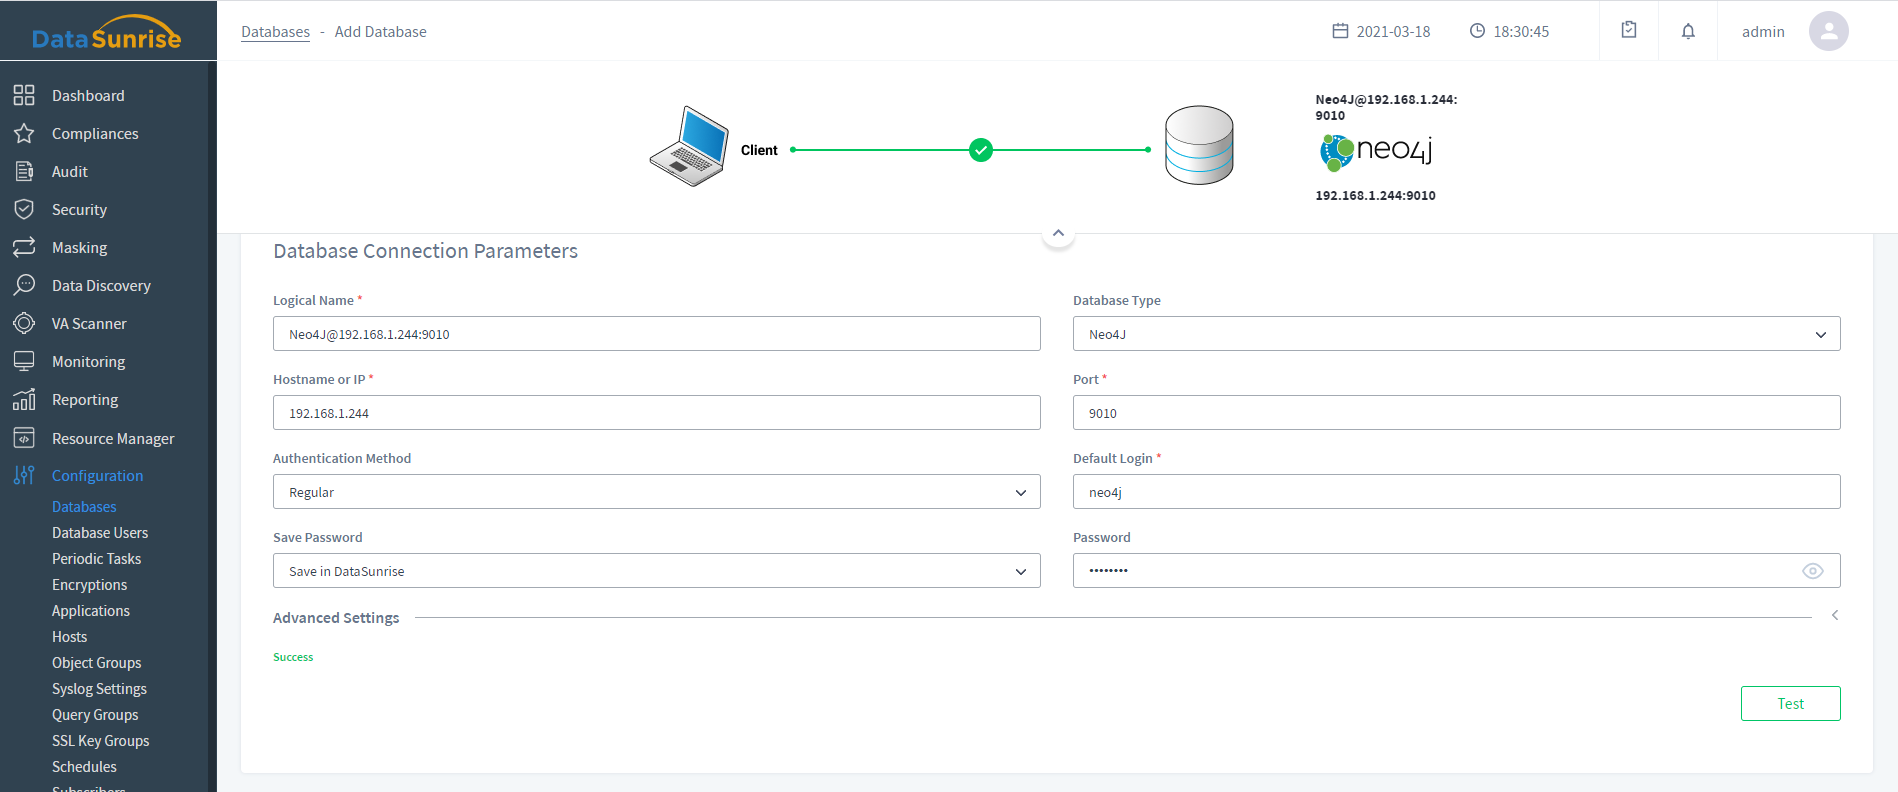Image resolution: width=1898 pixels, height=792 pixels.
Task: Click the Compliances star icon
Action: coord(24,133)
